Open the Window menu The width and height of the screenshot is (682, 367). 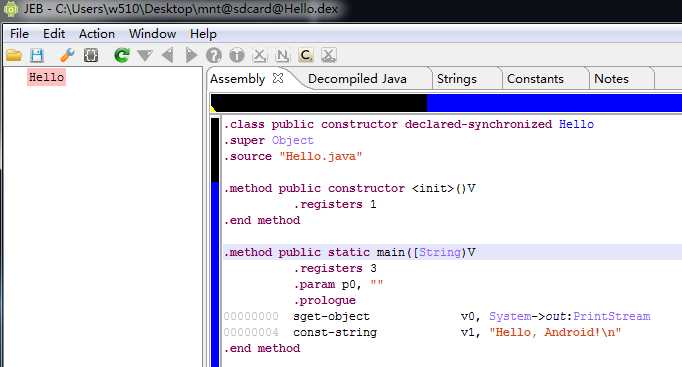tap(152, 33)
